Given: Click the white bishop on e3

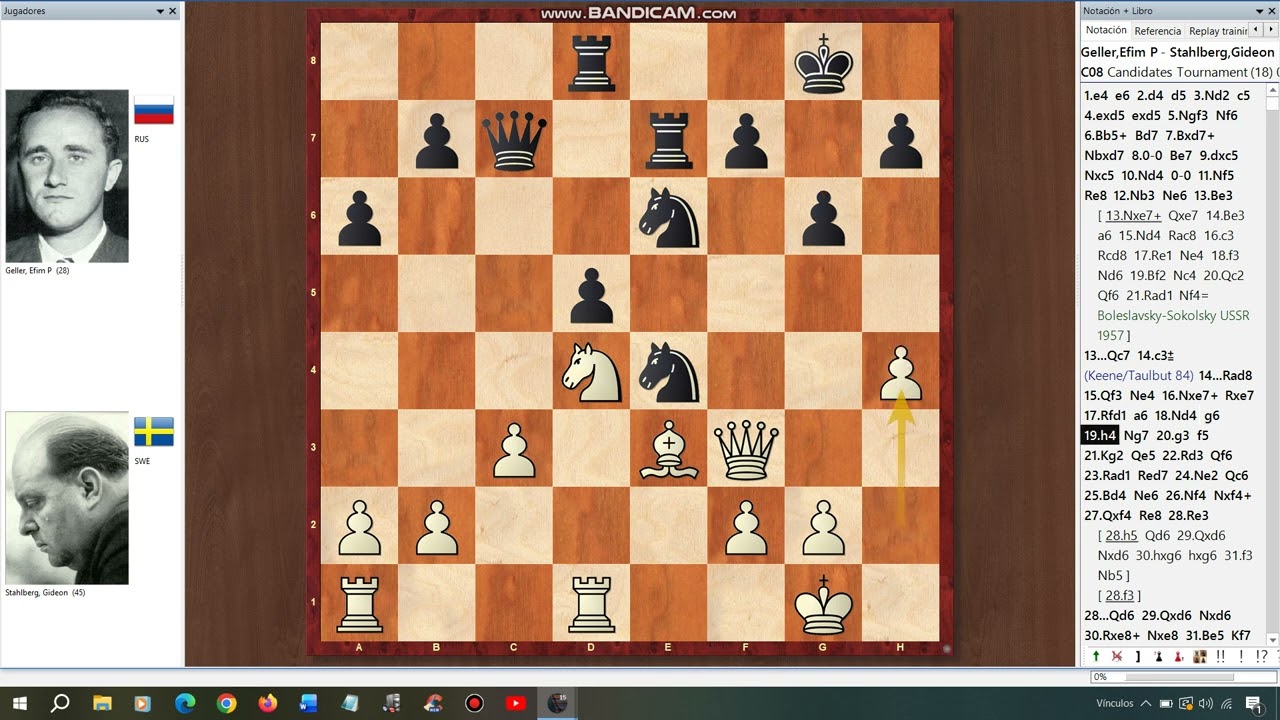Looking at the screenshot, I should (x=669, y=448).
